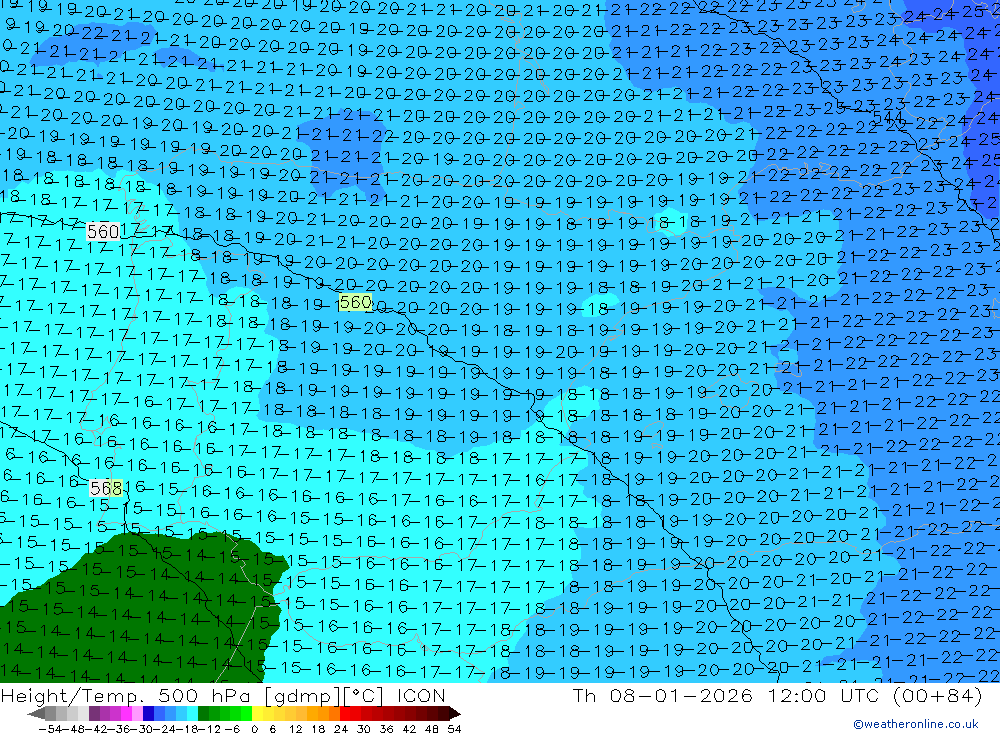
Task: Click the 'Th 08-01-2026 12:00 UTC' timestamp
Action: [726, 696]
